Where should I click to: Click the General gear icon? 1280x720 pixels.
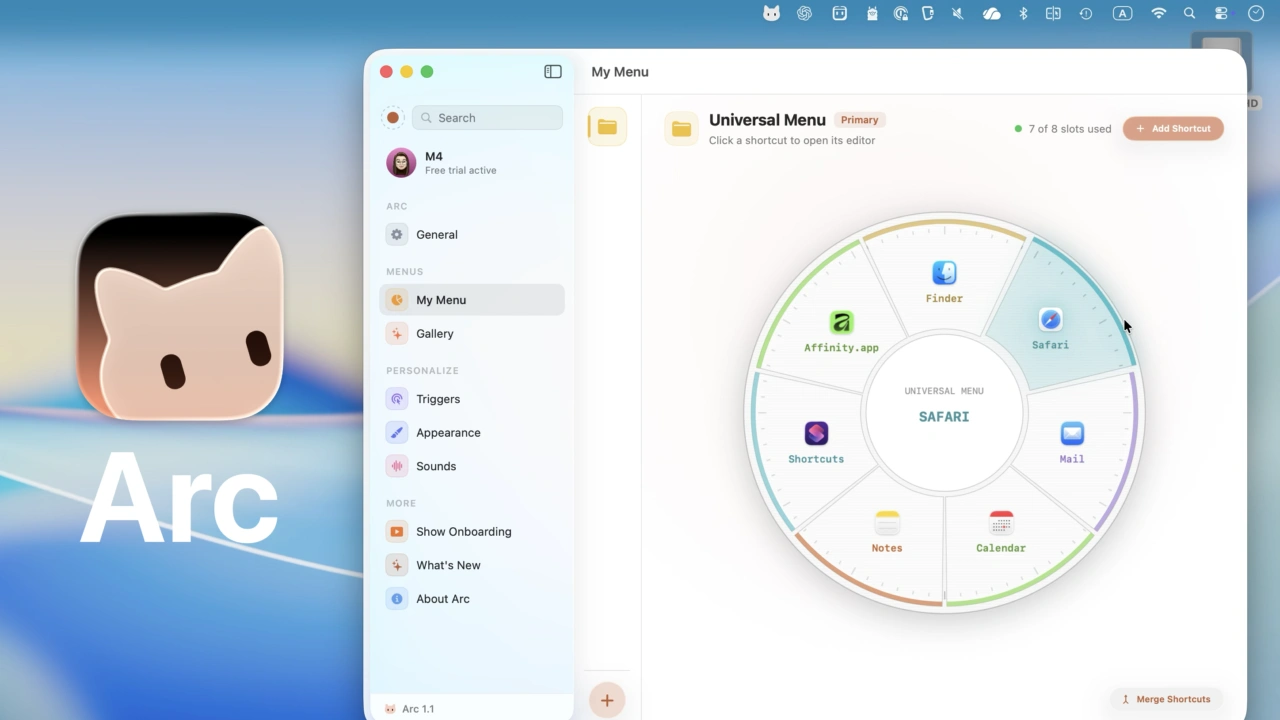pyautogui.click(x=397, y=235)
